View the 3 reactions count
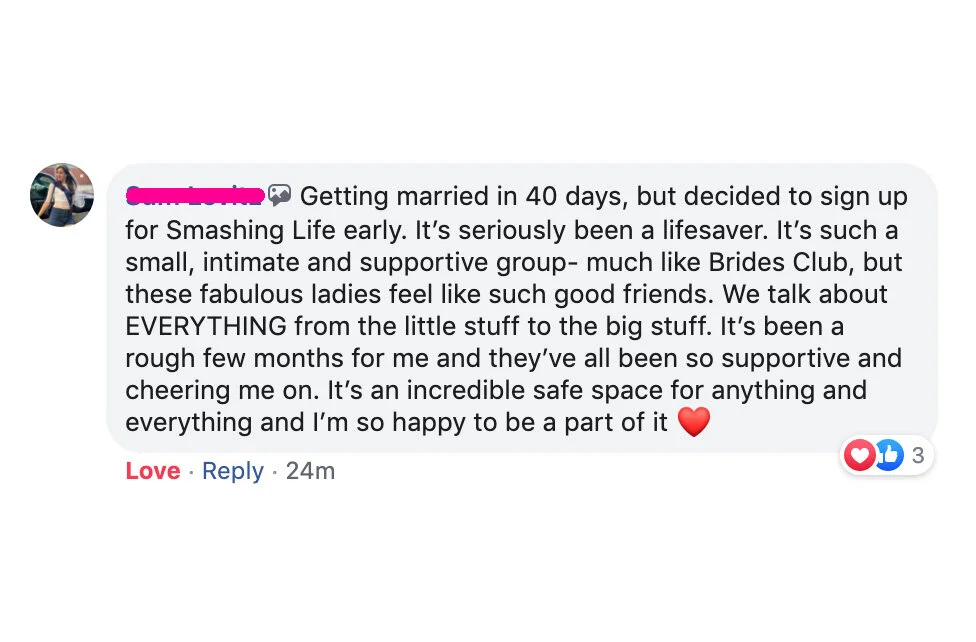Screen dimensions: 976x642 point(918,455)
